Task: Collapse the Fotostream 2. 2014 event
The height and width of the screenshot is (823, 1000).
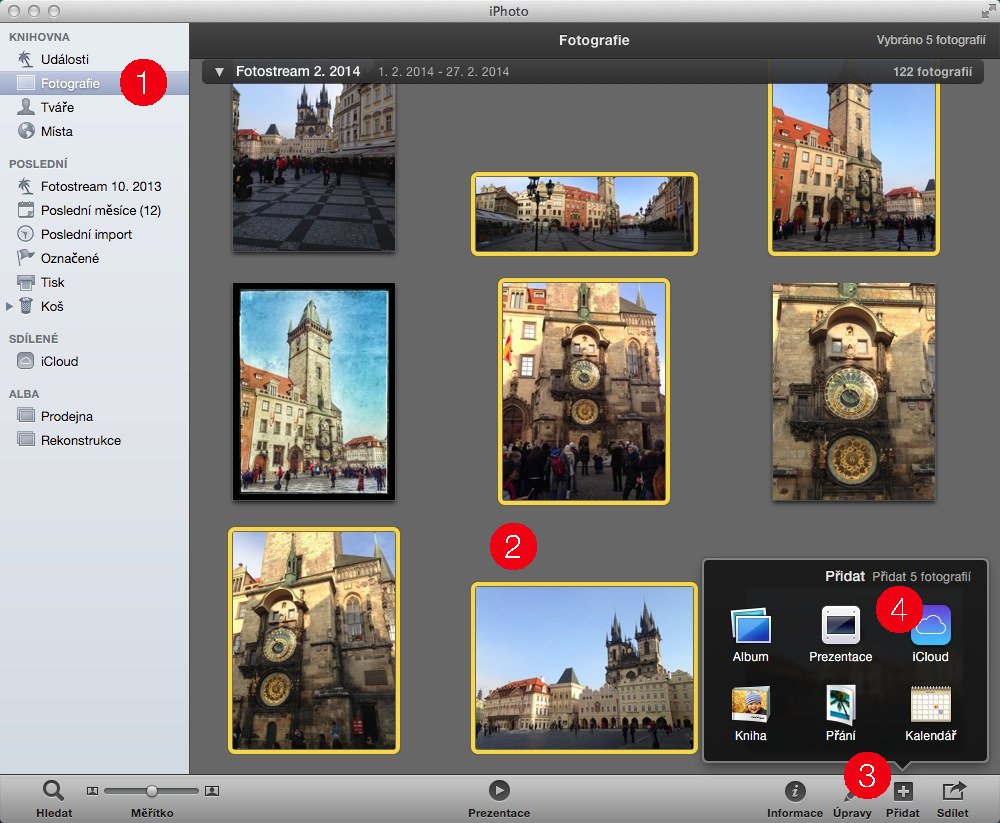Action: tap(219, 72)
